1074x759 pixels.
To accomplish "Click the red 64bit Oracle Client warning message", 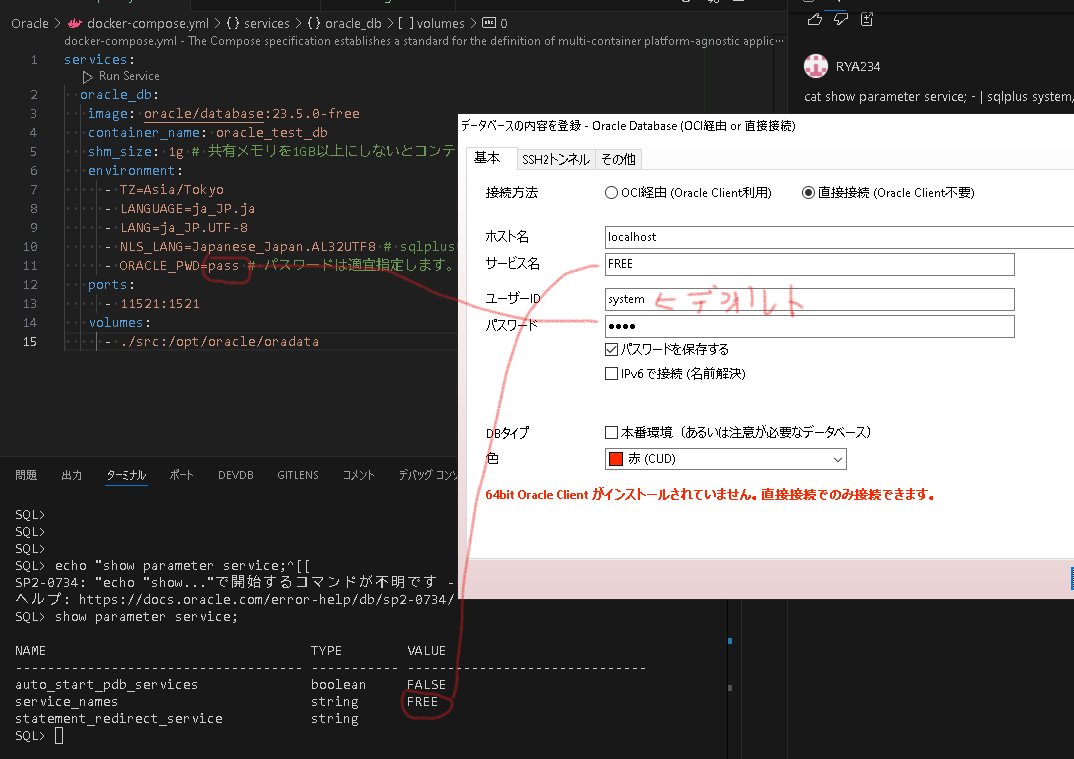I will [x=710, y=495].
